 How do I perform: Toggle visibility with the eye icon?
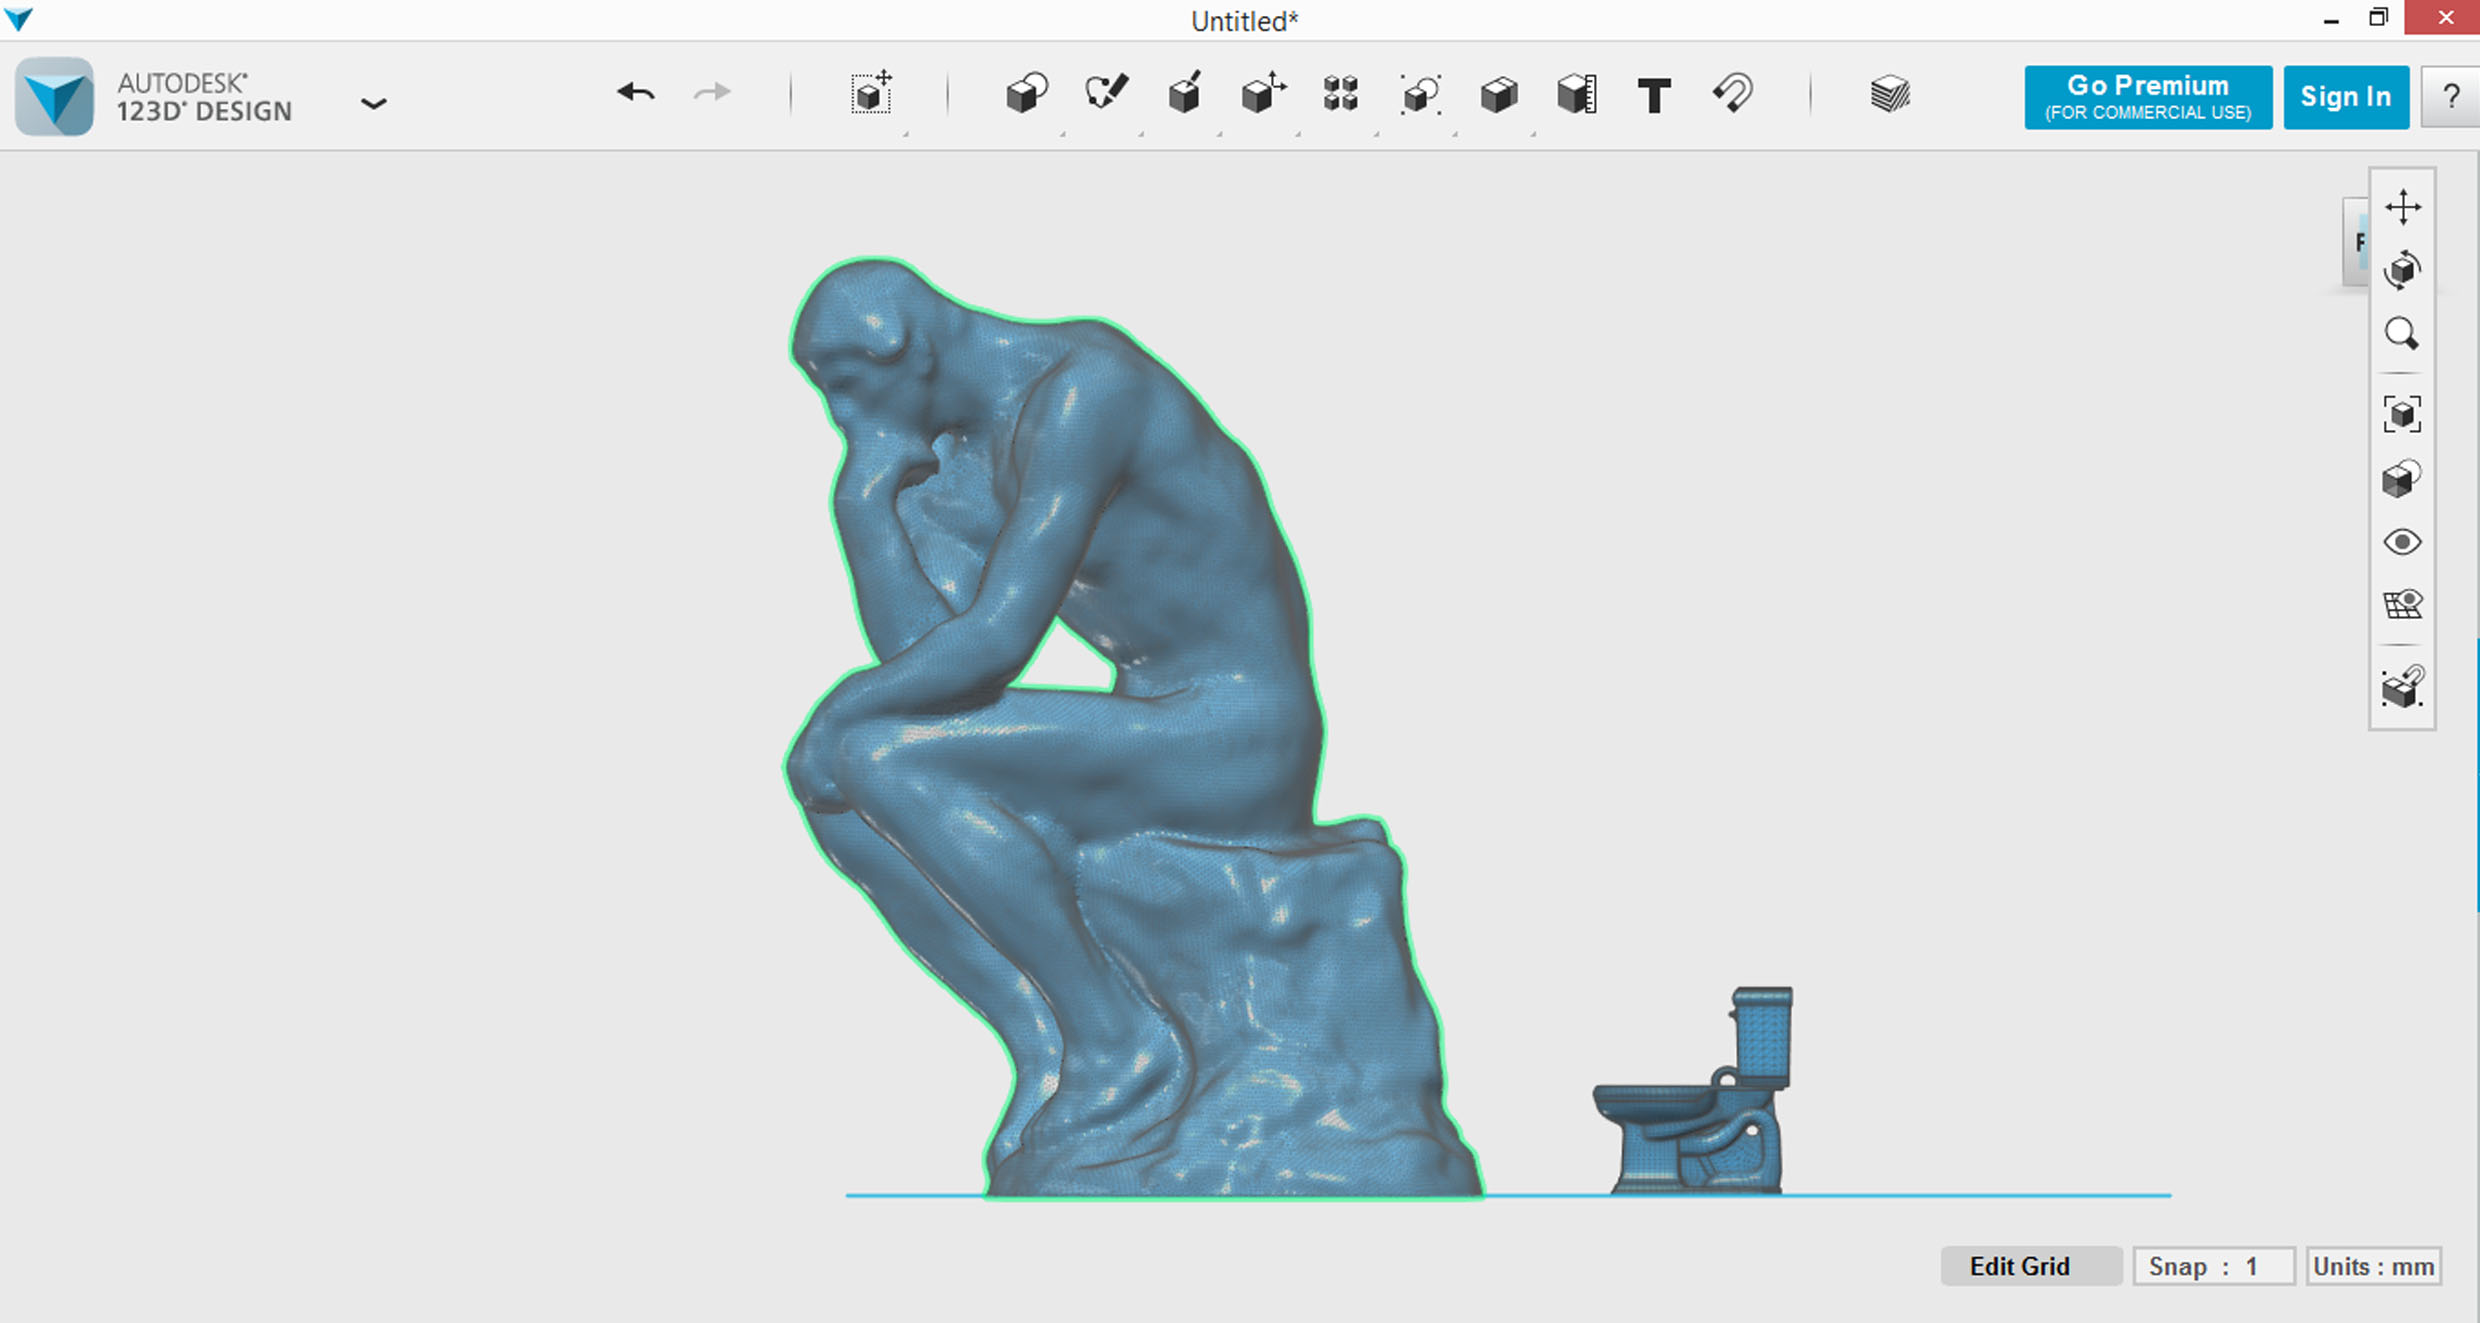tap(2402, 542)
